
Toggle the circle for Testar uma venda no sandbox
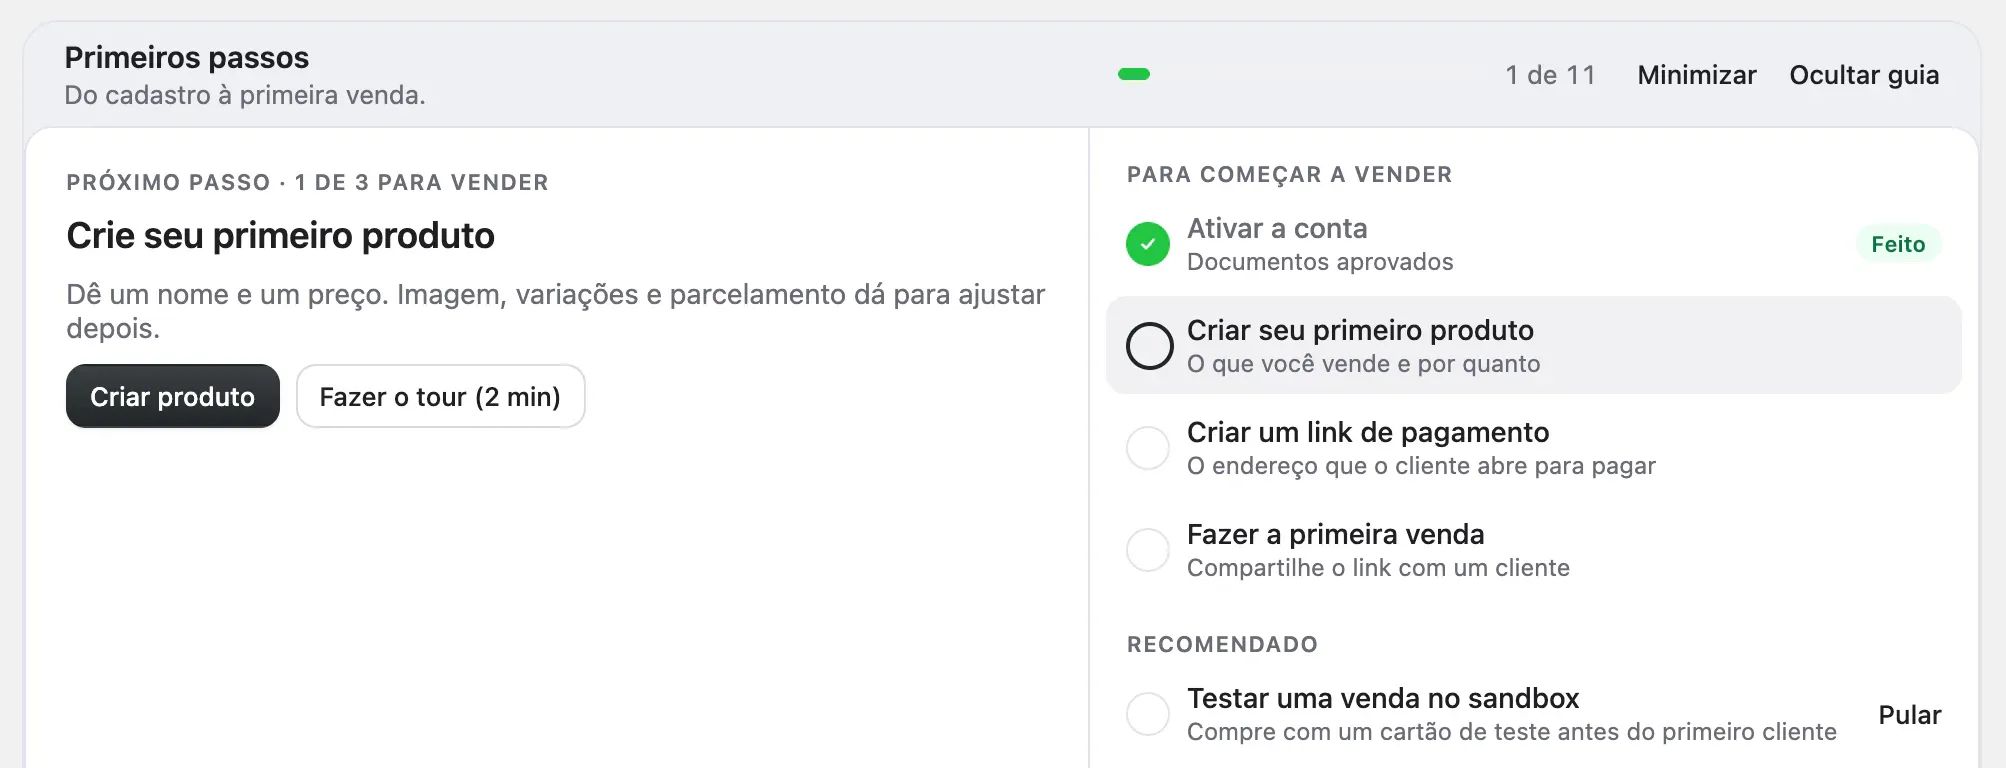[x=1148, y=714]
